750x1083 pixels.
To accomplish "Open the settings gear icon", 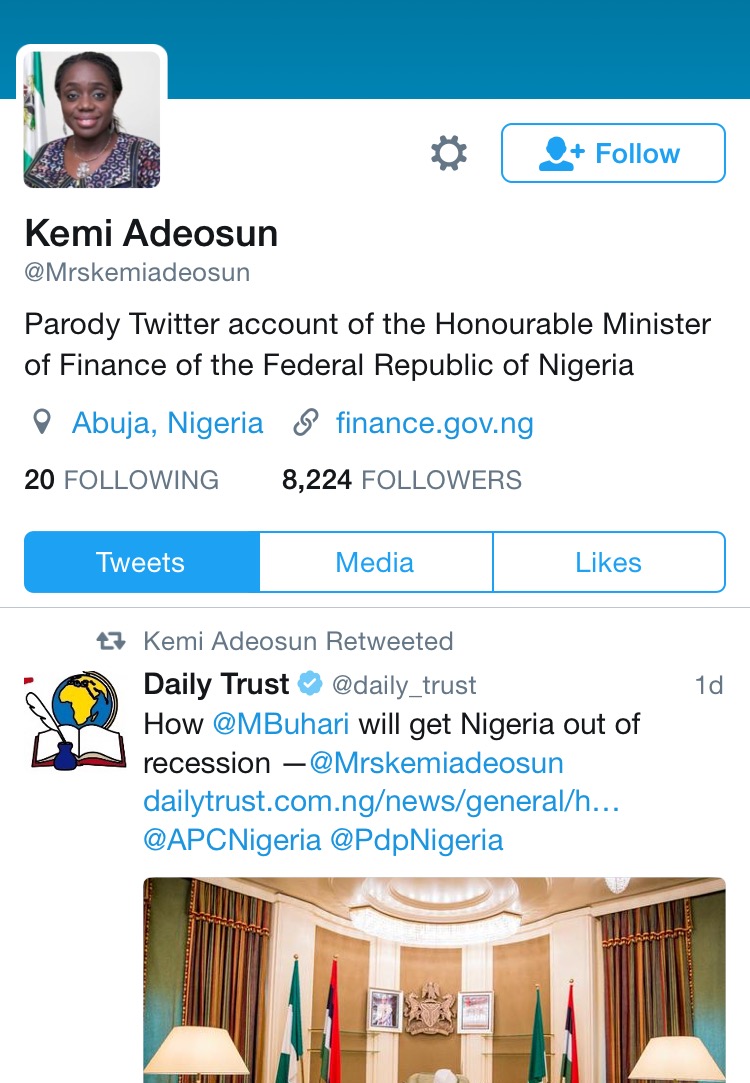I will pos(449,153).
